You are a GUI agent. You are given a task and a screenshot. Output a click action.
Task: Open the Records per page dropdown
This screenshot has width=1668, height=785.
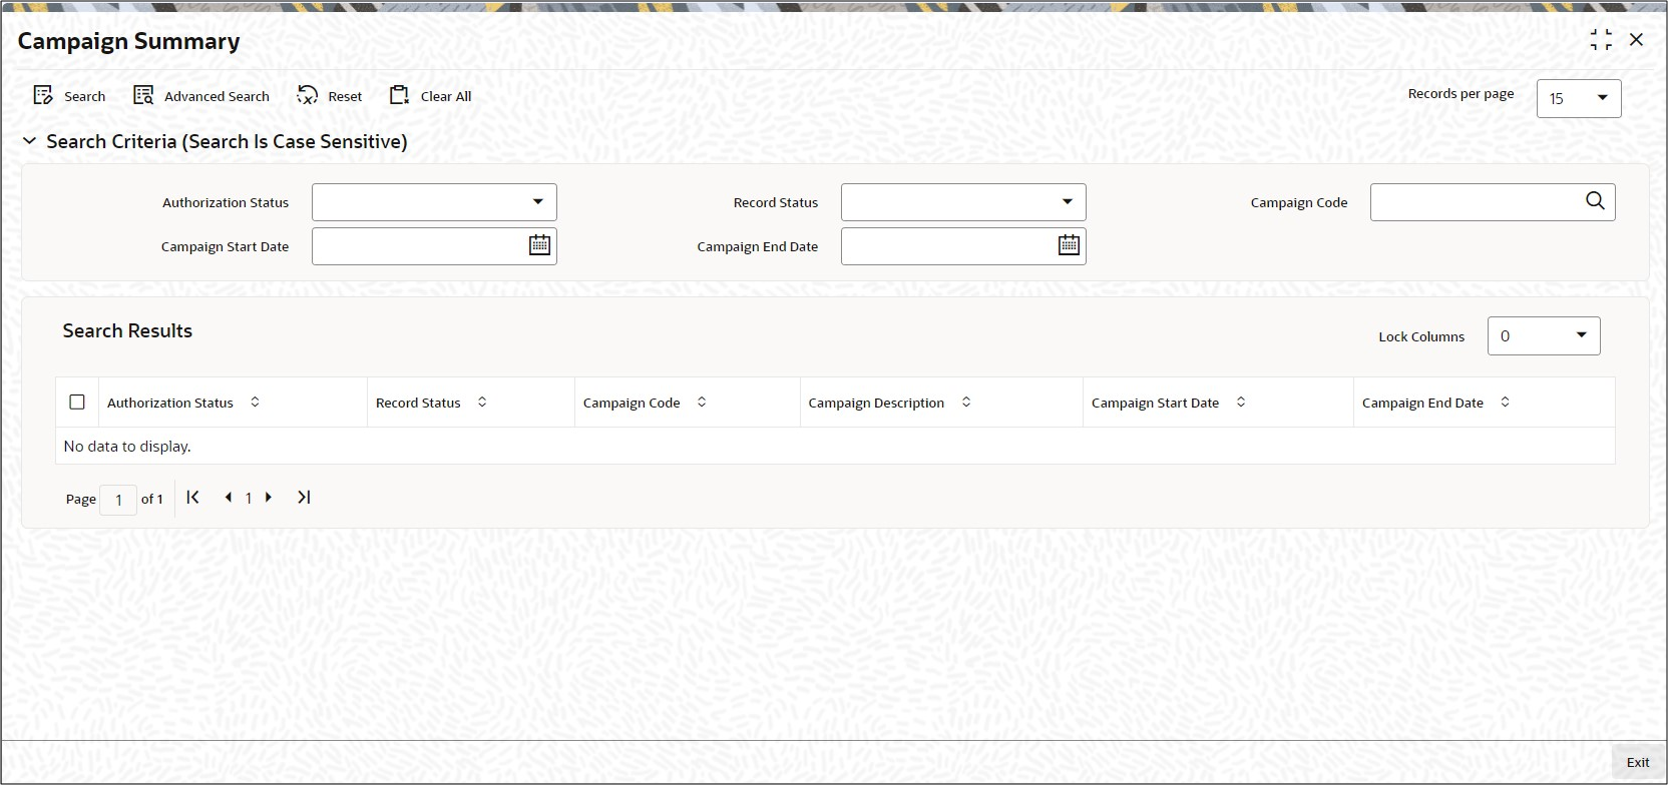[x=1578, y=98]
